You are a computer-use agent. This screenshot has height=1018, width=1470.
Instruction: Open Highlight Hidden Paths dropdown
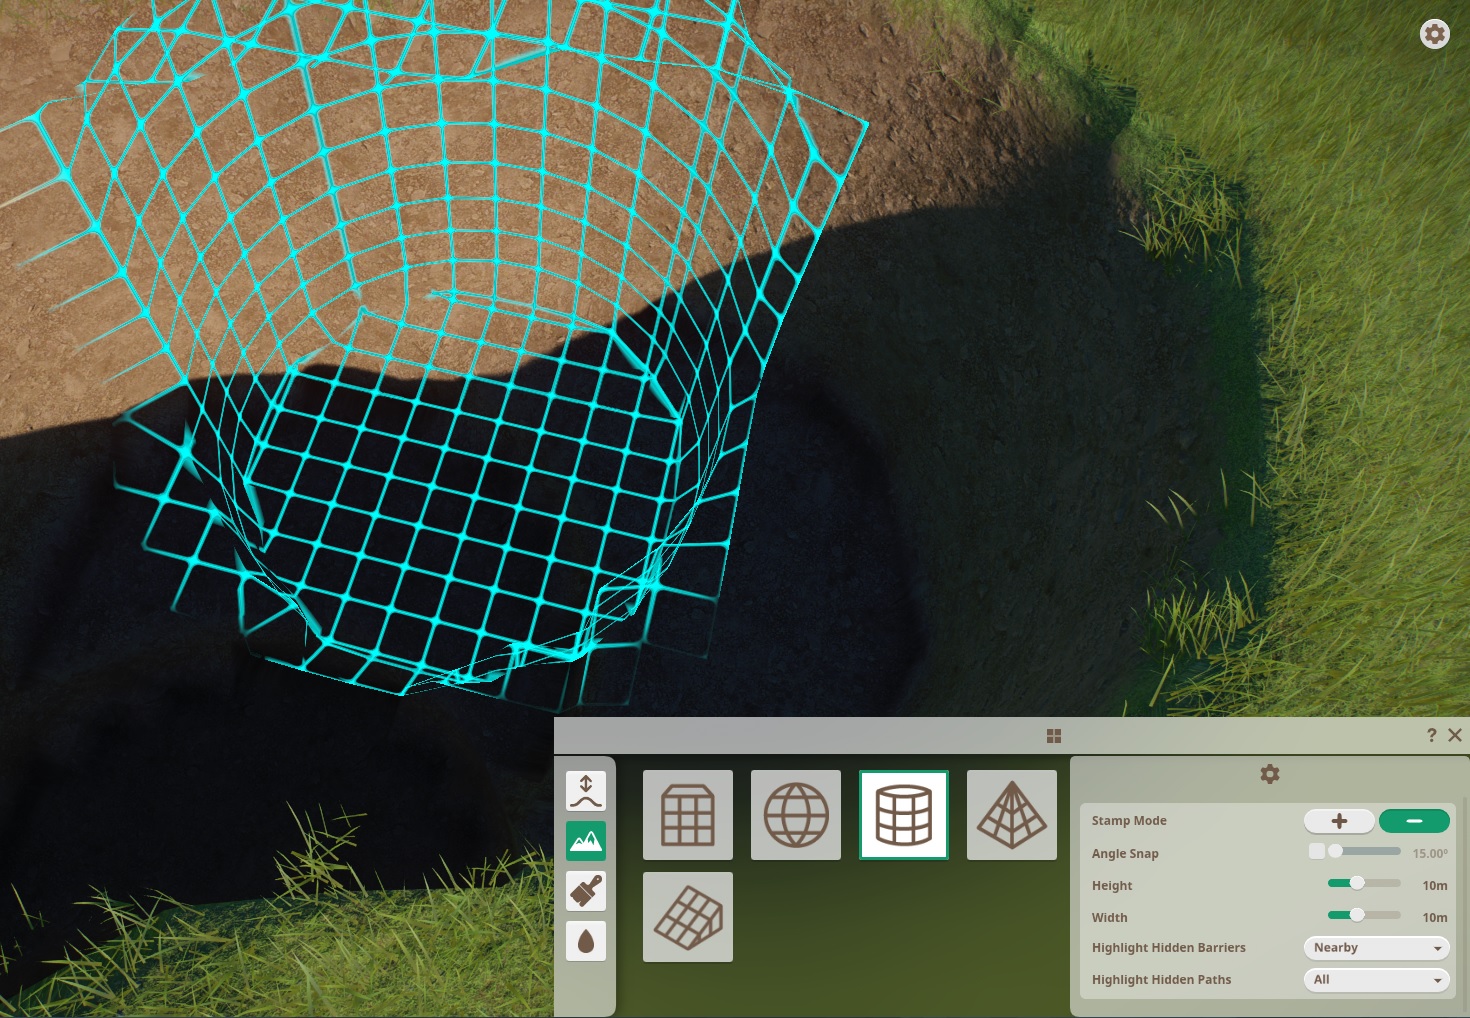click(1377, 980)
